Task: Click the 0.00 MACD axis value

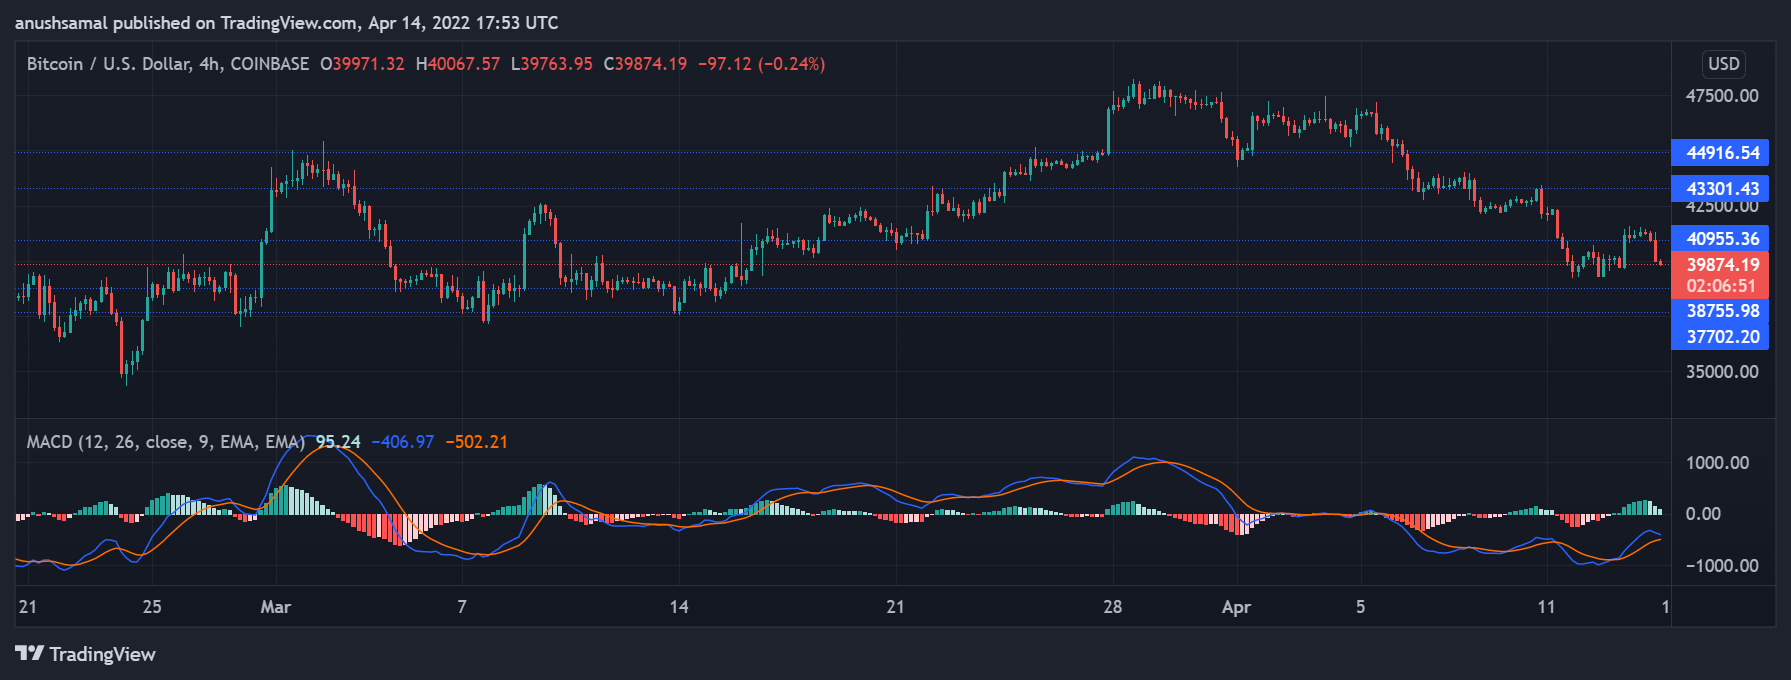Action: click(1703, 514)
